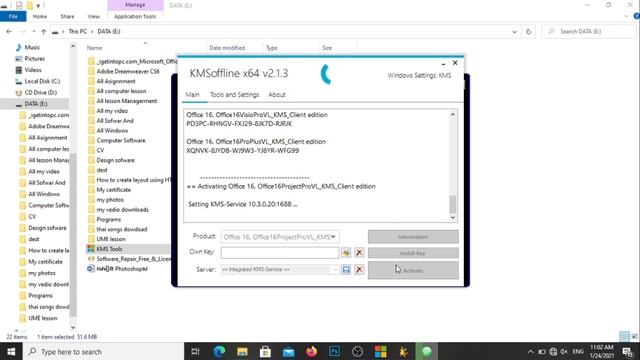Select the KMS Tools item in file list
640x360 pixels.
[109, 249]
